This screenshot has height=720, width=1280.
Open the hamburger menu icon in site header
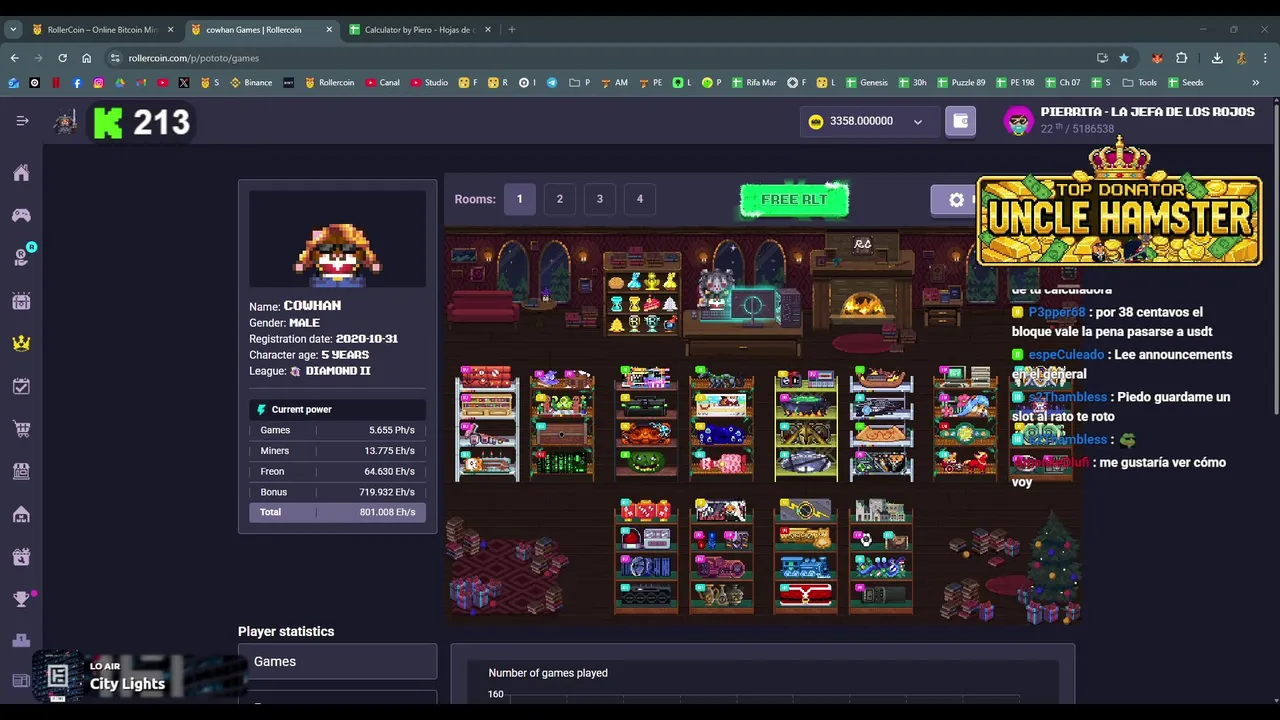coord(22,121)
